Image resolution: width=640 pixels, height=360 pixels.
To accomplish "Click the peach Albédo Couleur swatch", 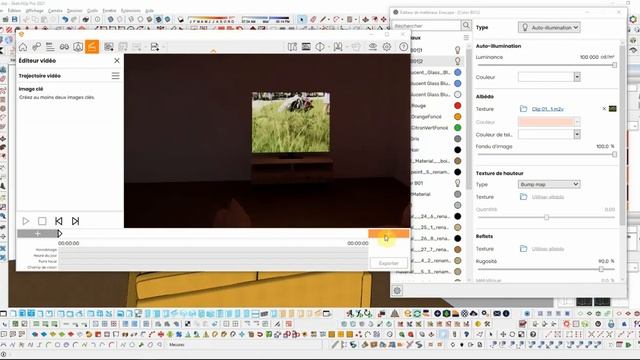I will 546,122.
